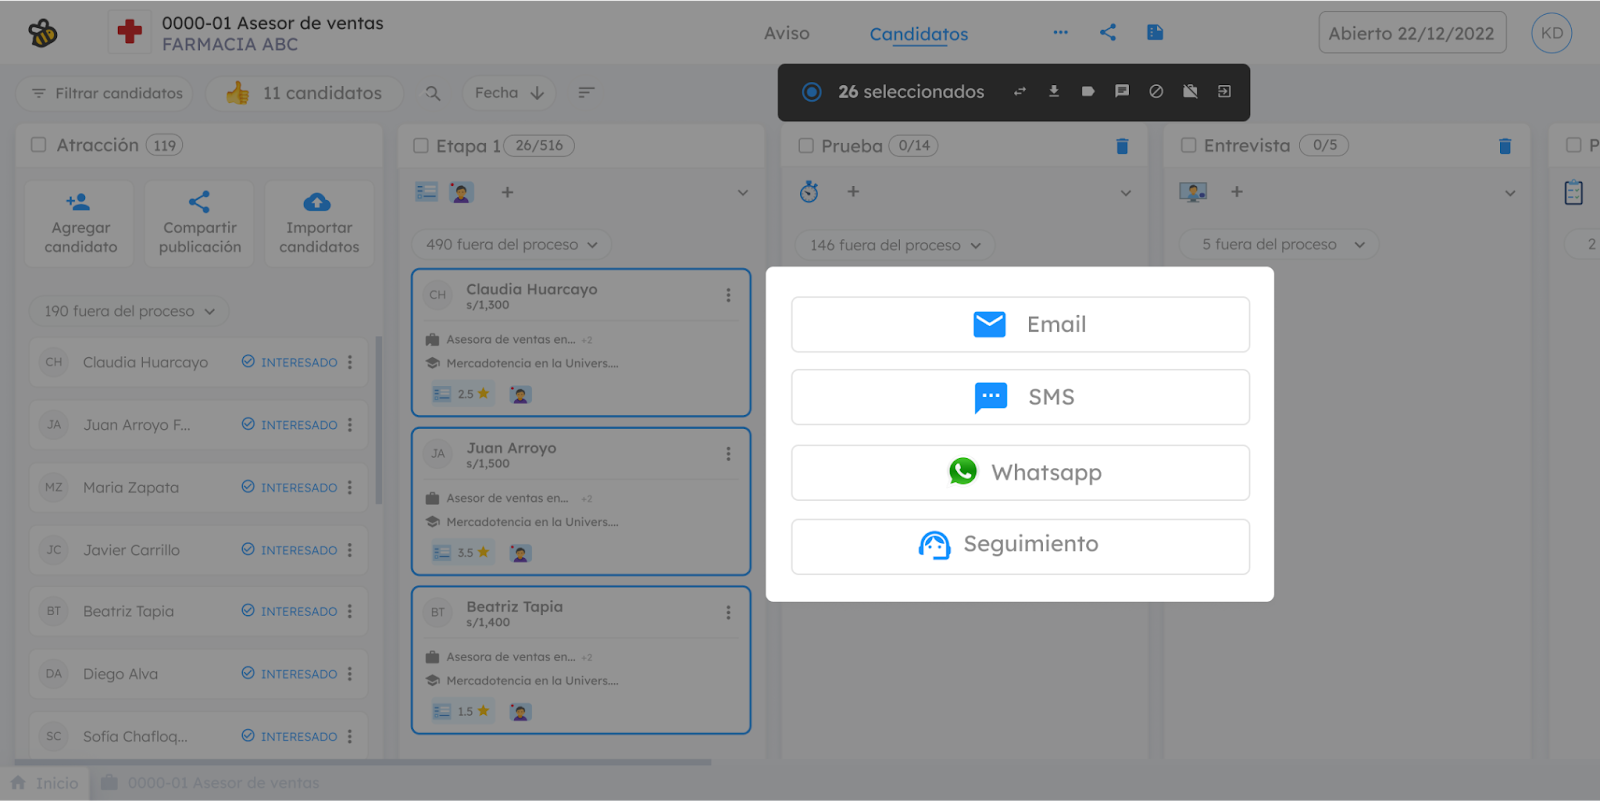This screenshot has width=1600, height=801.
Task: Open the KD user avatar menu
Action: 1552,33
